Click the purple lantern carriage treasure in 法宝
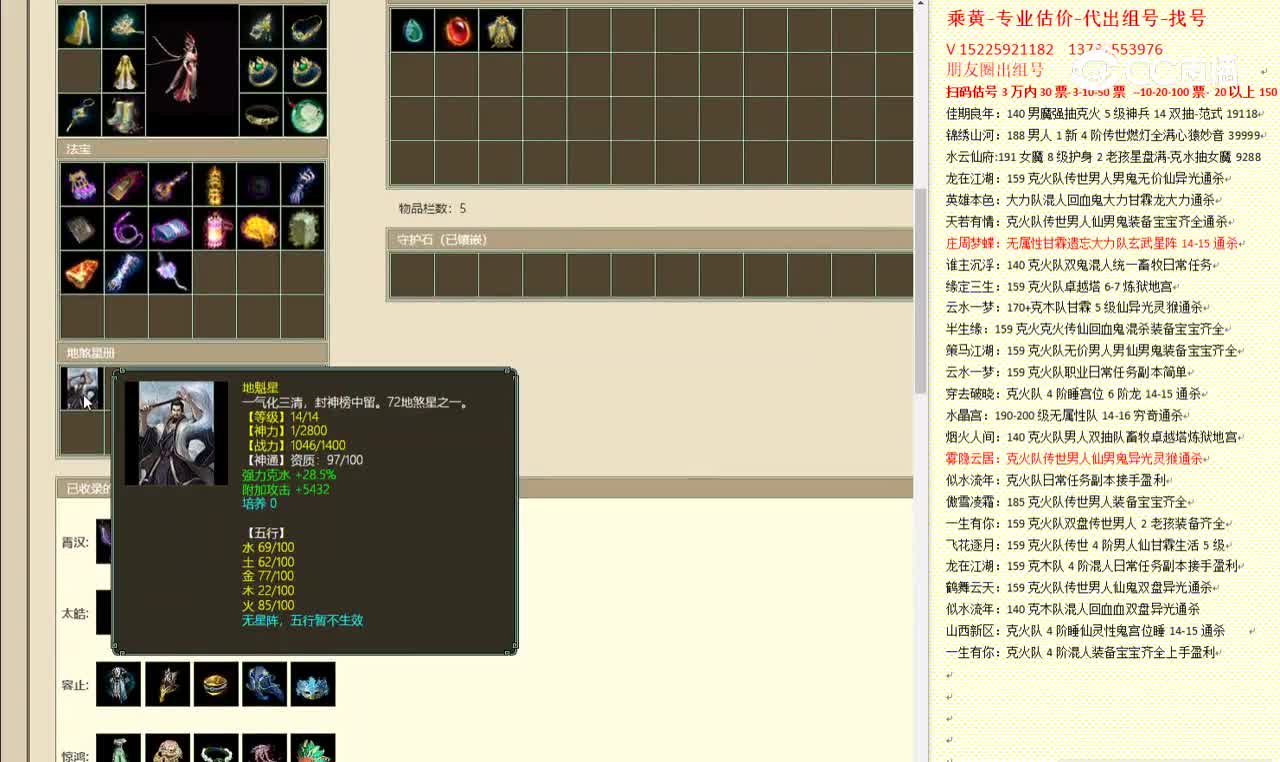 [x=82, y=185]
